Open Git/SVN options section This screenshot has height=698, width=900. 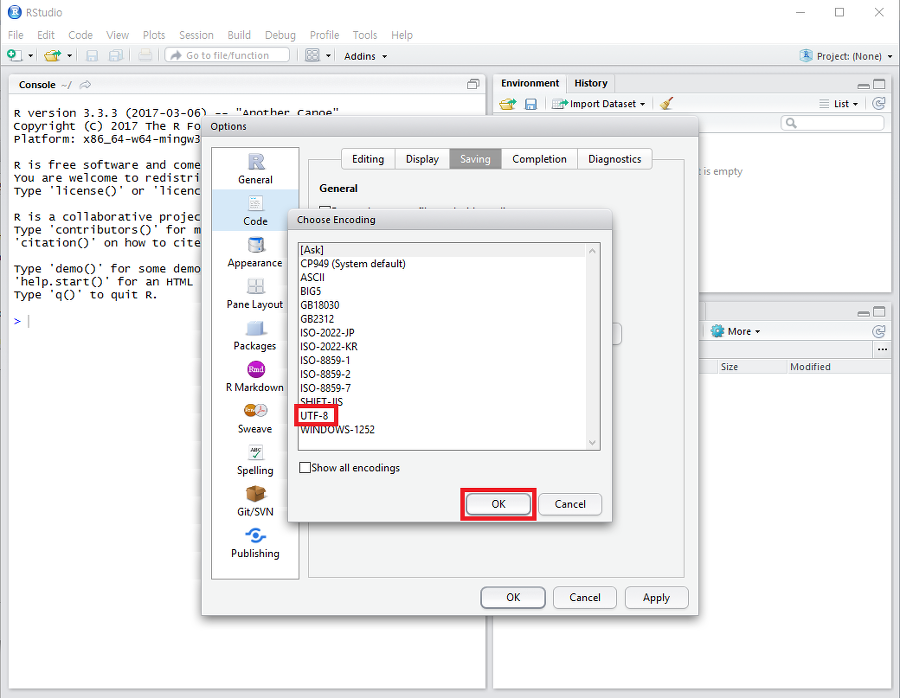[255, 502]
